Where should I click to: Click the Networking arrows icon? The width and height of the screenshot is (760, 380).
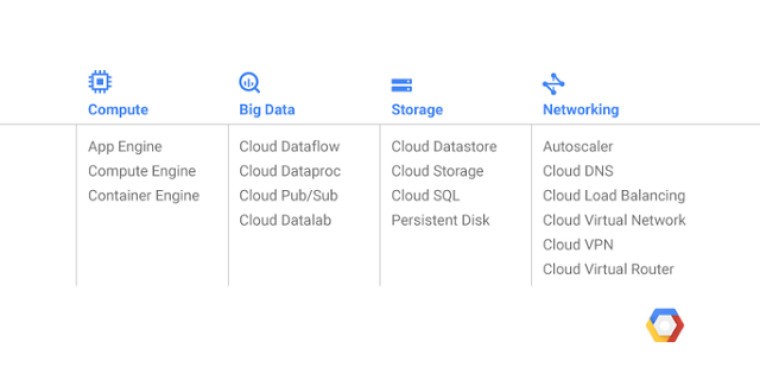554,84
